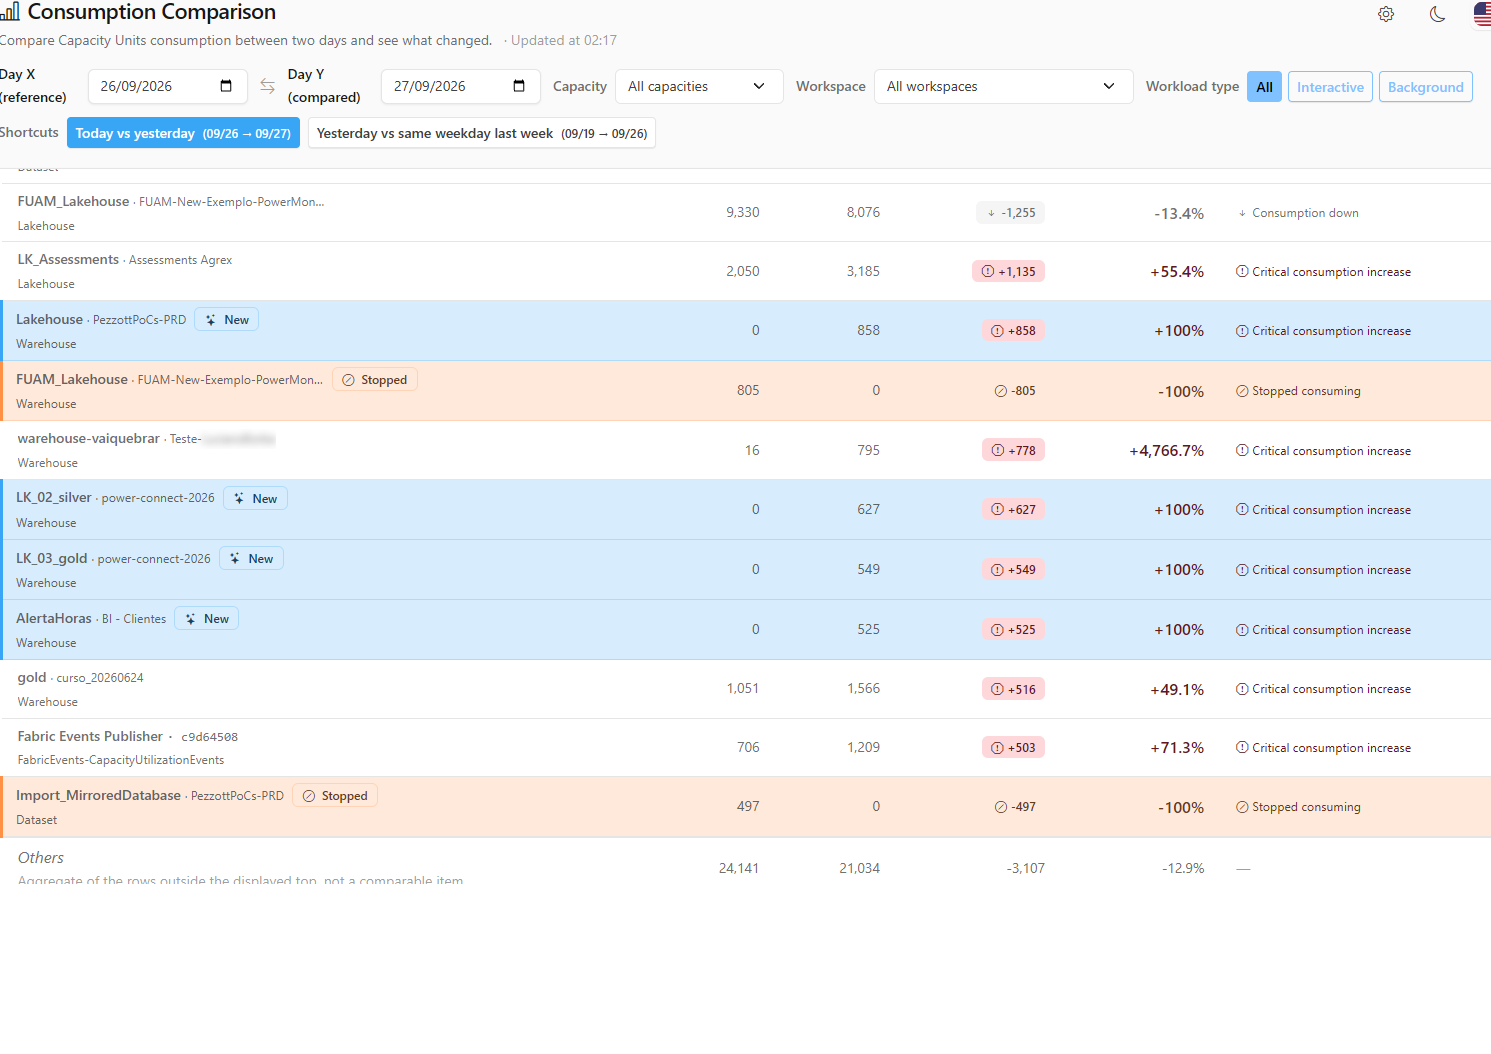Click the Others aggregate row label

point(41,858)
